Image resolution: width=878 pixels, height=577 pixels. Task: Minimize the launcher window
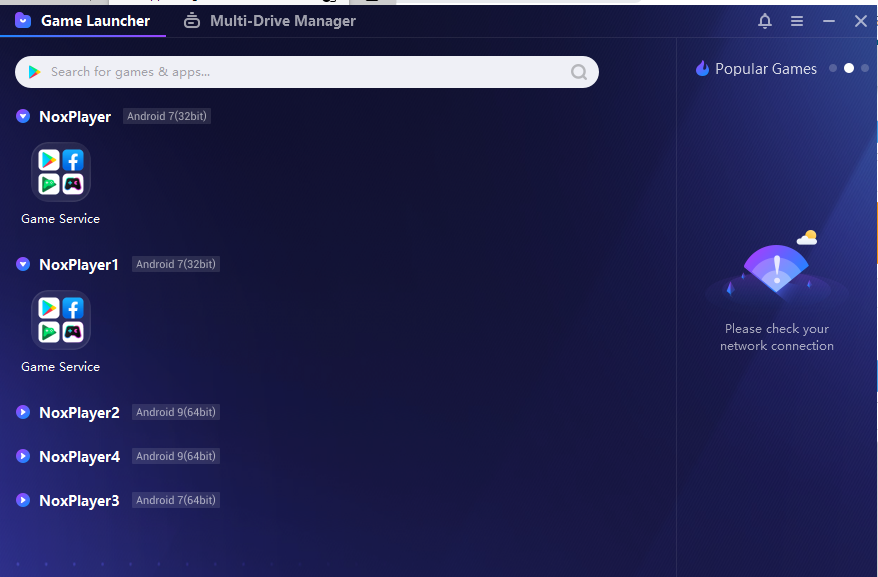[829, 21]
